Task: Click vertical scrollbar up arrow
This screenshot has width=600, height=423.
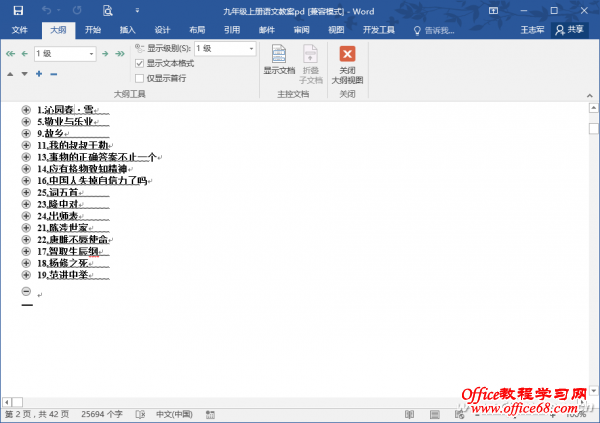Action: click(x=593, y=108)
